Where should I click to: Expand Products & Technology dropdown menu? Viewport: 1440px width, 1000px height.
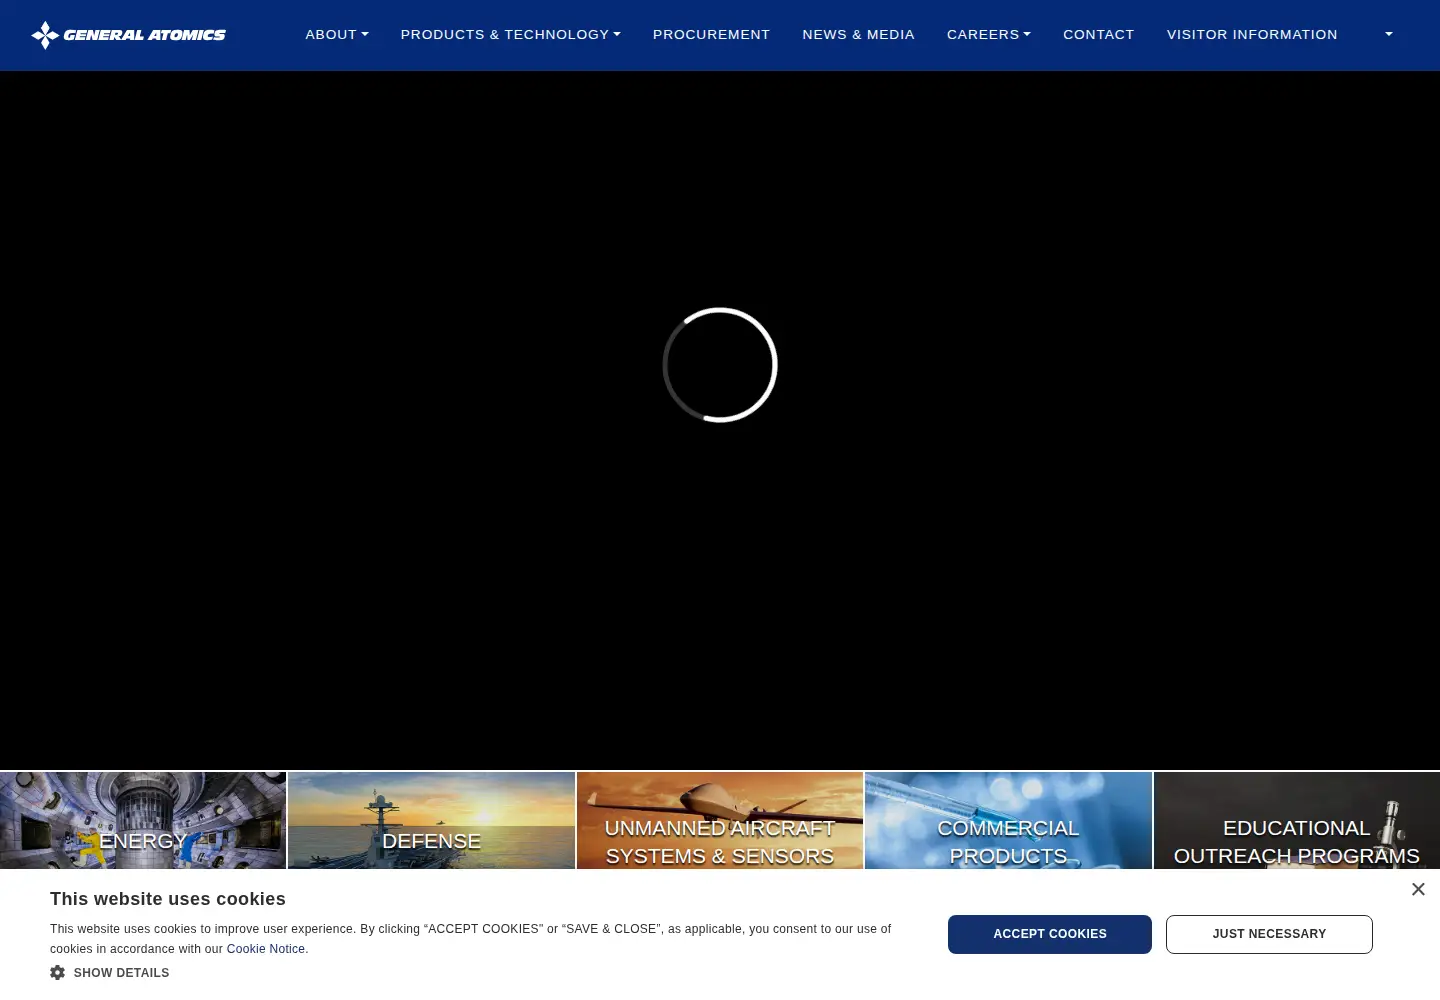click(x=510, y=35)
